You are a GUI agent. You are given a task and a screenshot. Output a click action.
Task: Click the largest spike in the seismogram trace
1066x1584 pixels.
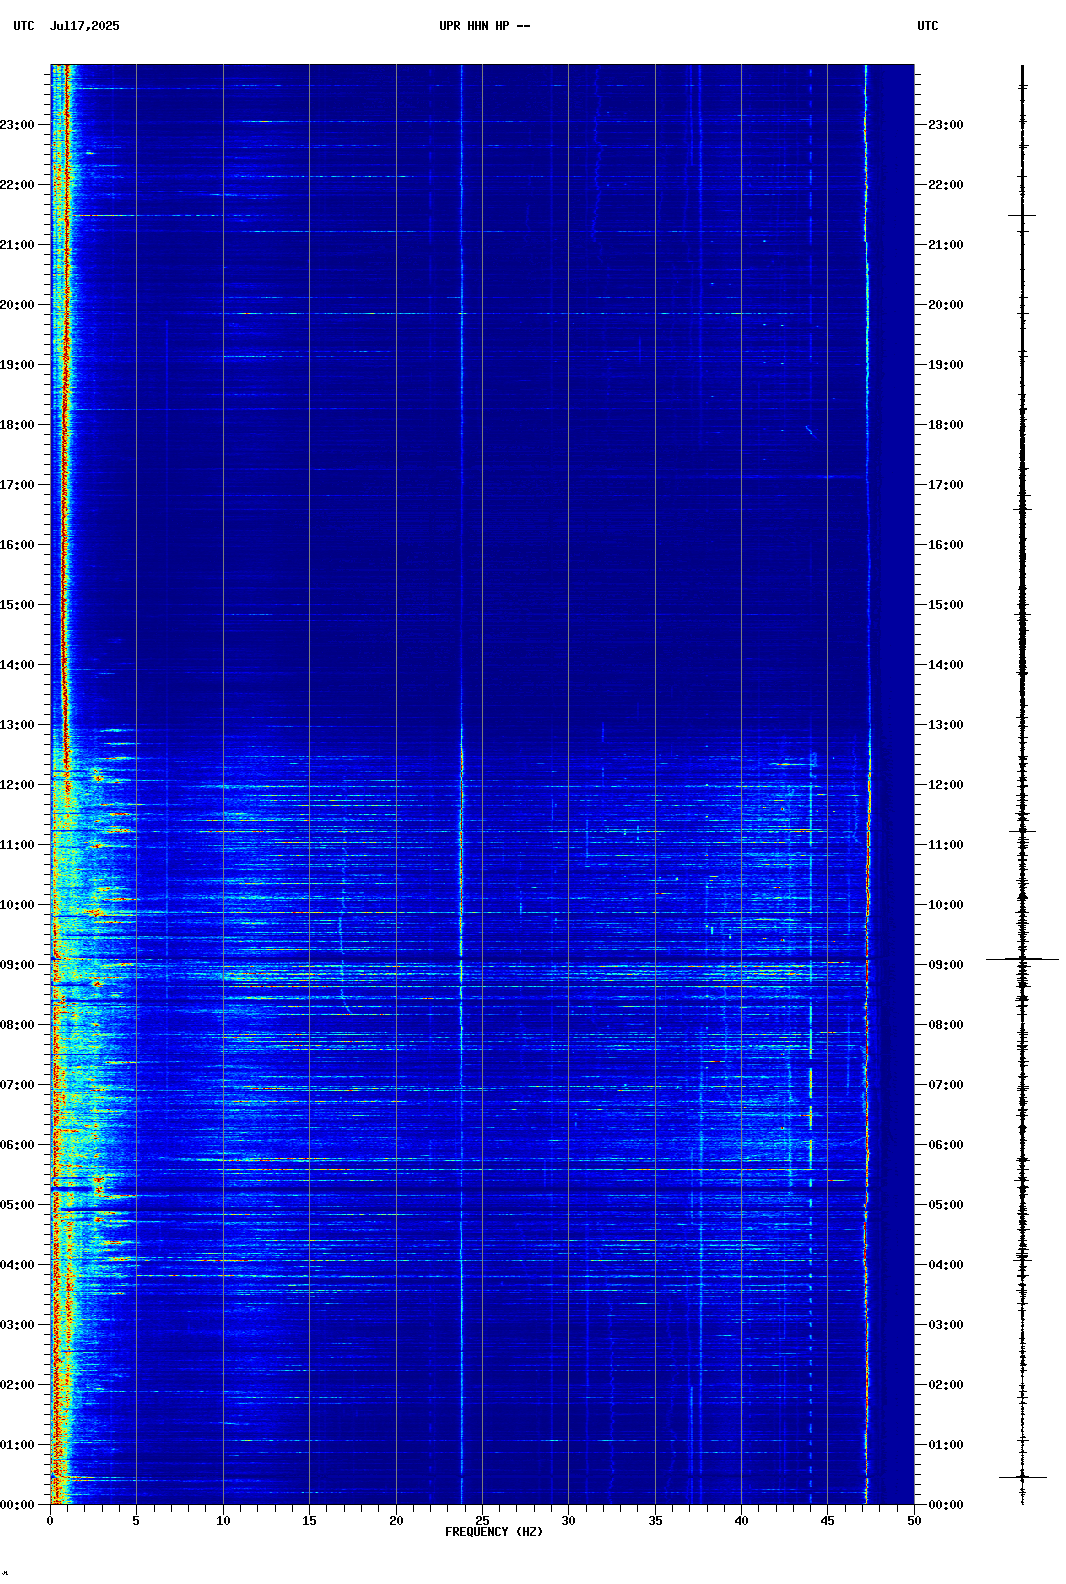1022,959
